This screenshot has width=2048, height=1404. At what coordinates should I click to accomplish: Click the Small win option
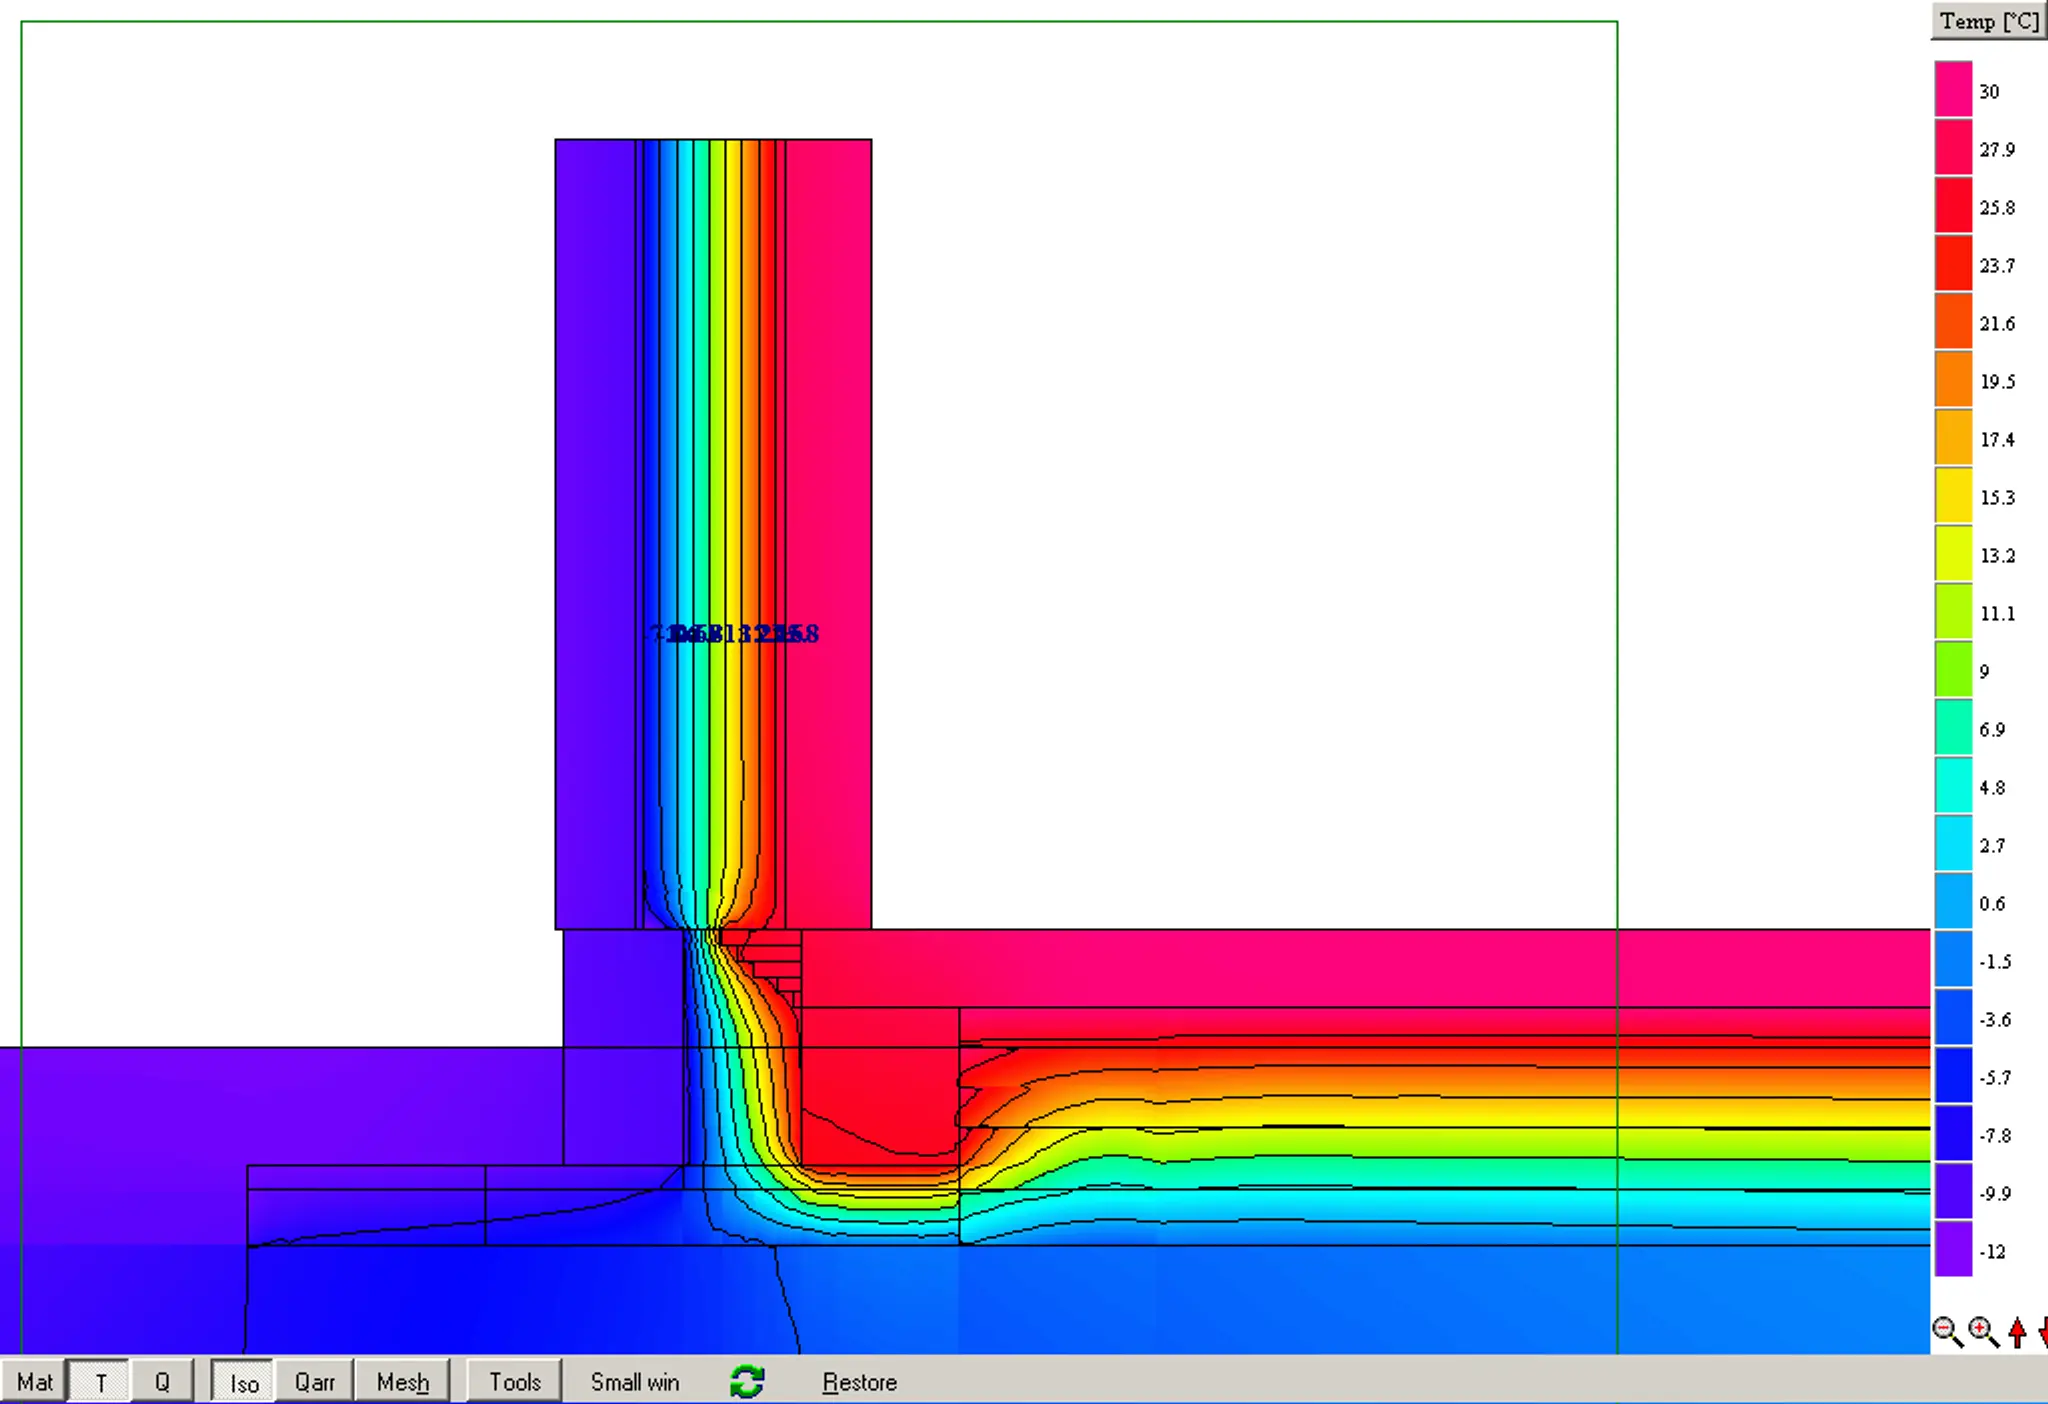click(634, 1382)
